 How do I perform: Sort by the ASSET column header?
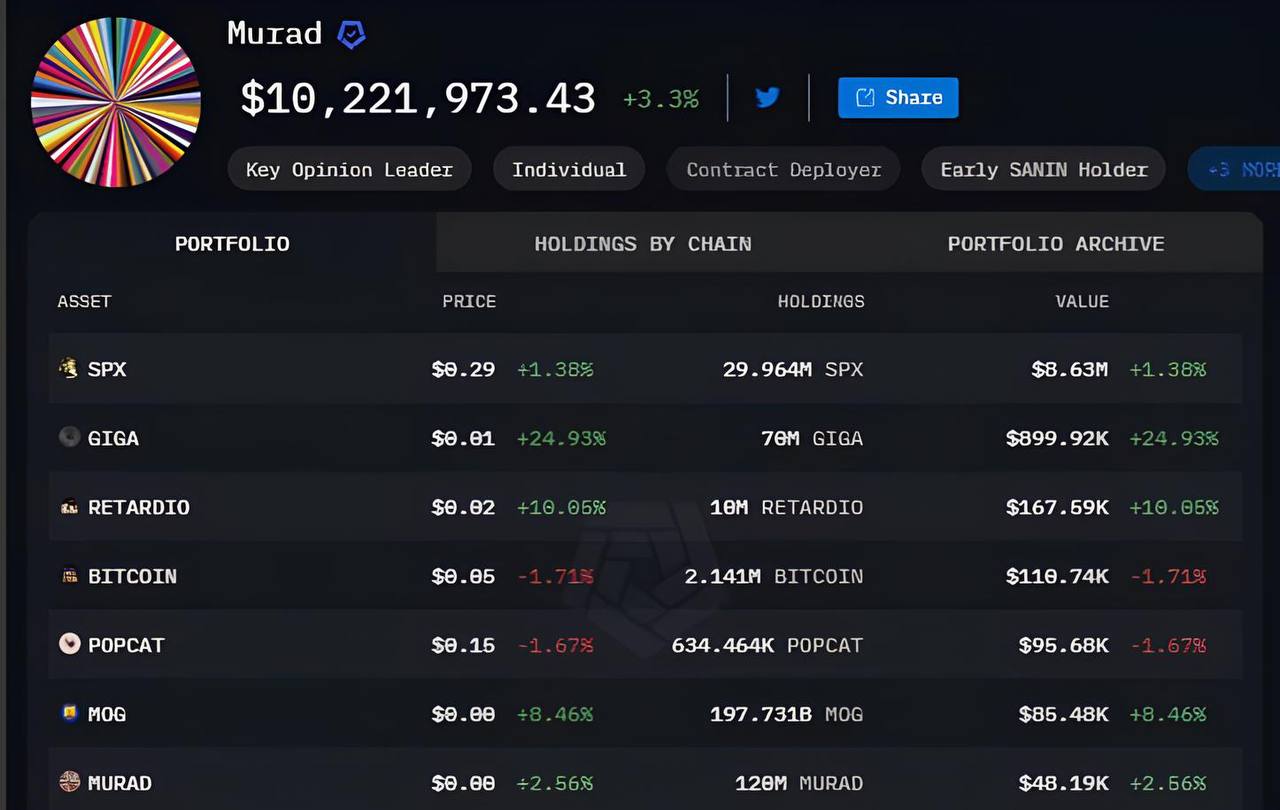pyautogui.click(x=84, y=301)
